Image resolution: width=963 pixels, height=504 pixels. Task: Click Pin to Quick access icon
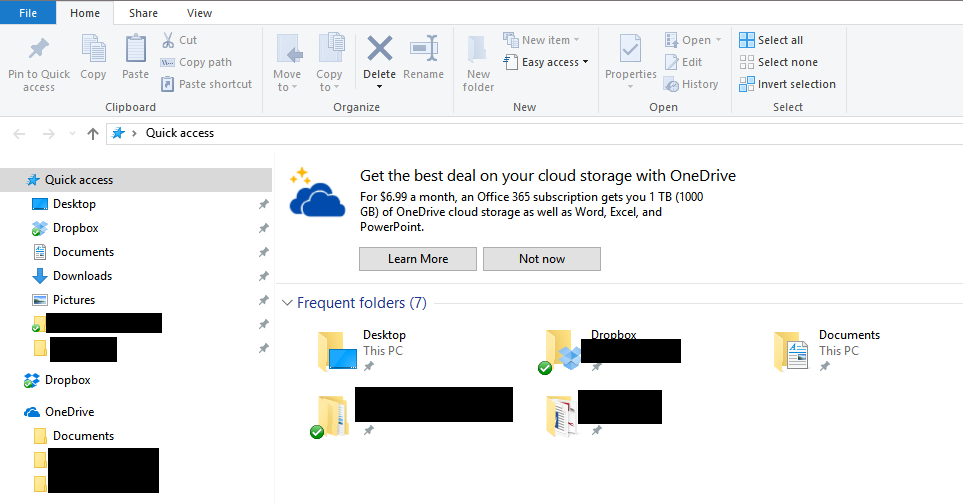[x=39, y=49]
